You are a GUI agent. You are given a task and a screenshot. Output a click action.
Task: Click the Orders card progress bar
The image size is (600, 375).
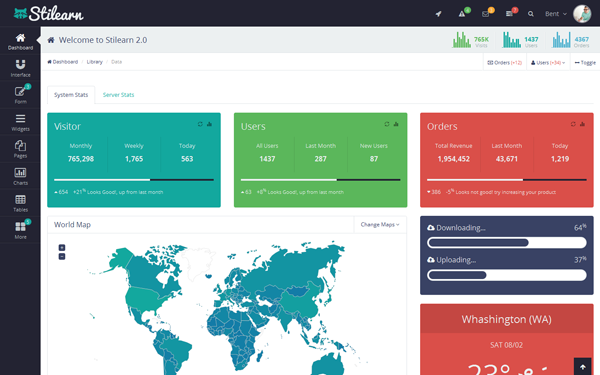pyautogui.click(x=507, y=179)
